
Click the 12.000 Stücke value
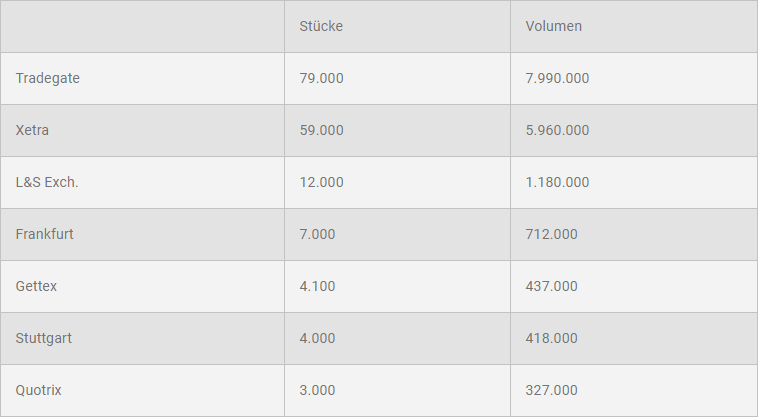pyautogui.click(x=321, y=182)
